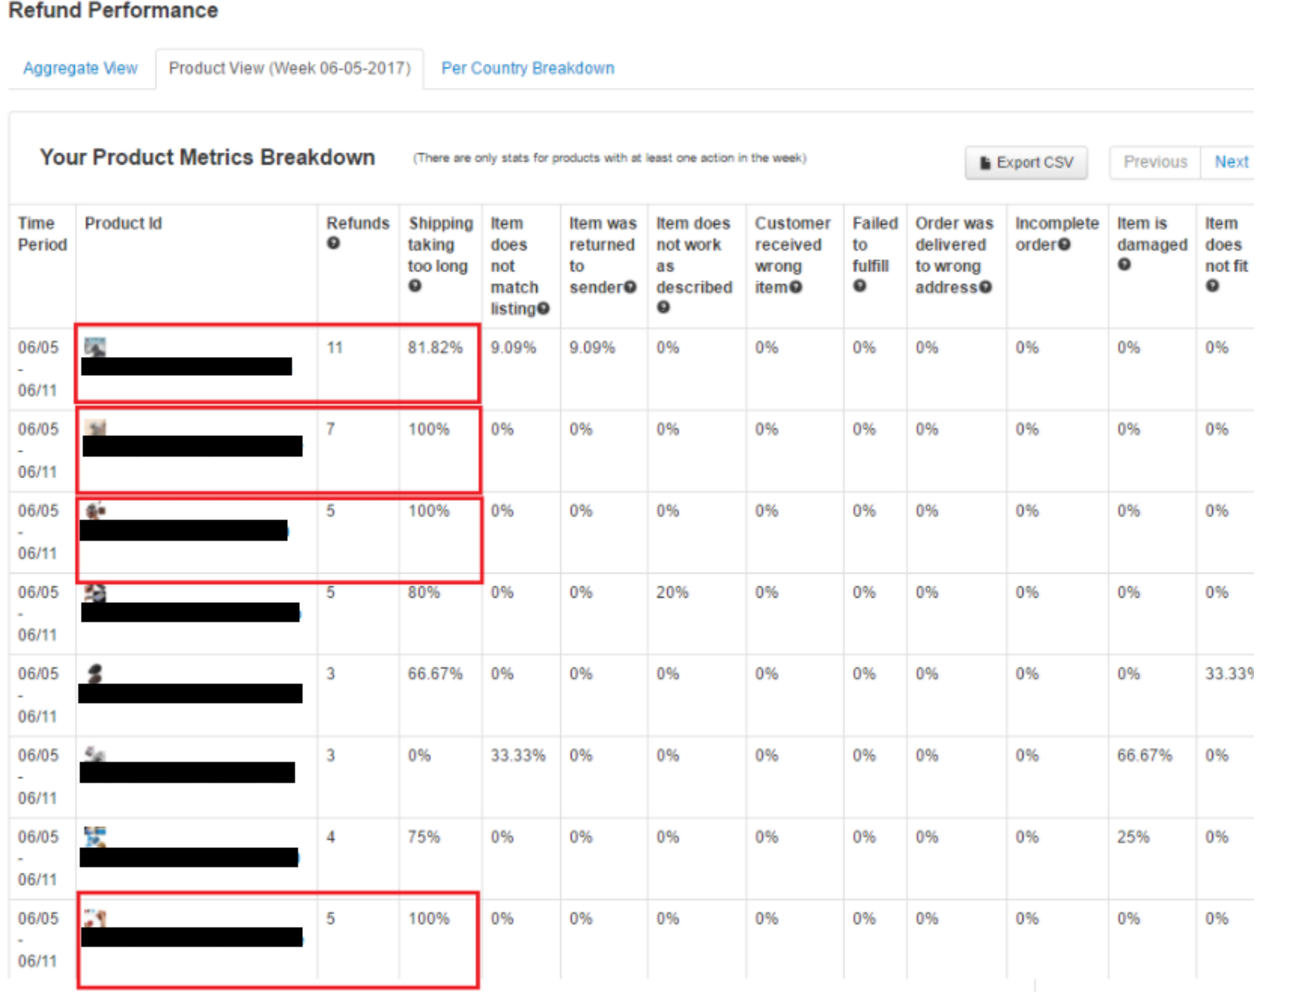1300x1004 pixels.
Task: Click the Refunds column header
Action: click(x=358, y=223)
